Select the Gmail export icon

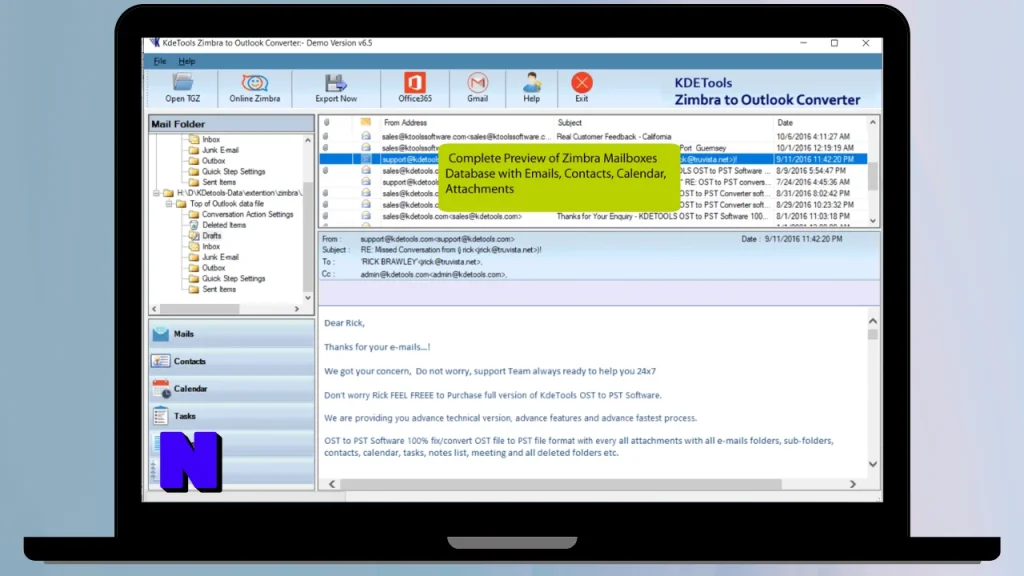coord(477,88)
